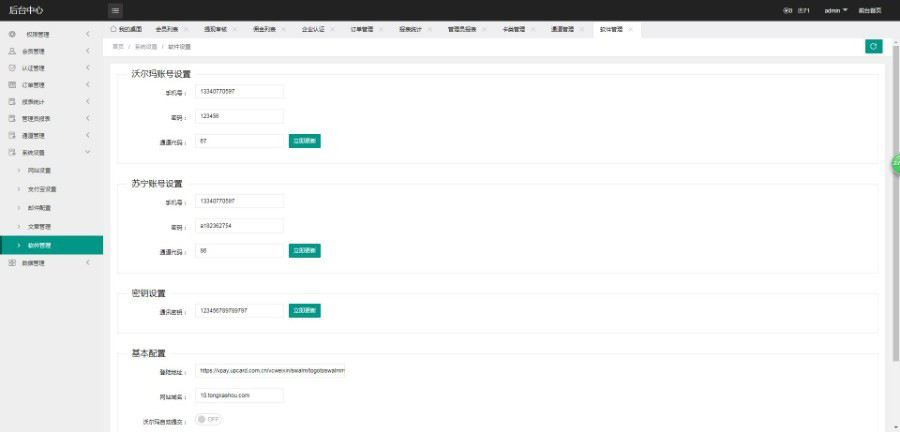Expand the 通道管理 sidebar menu chevron

tap(88, 135)
